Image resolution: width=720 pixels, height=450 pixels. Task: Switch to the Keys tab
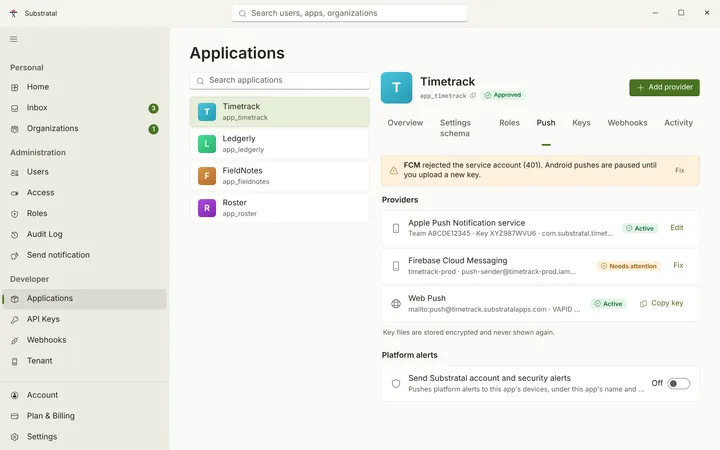click(581, 123)
